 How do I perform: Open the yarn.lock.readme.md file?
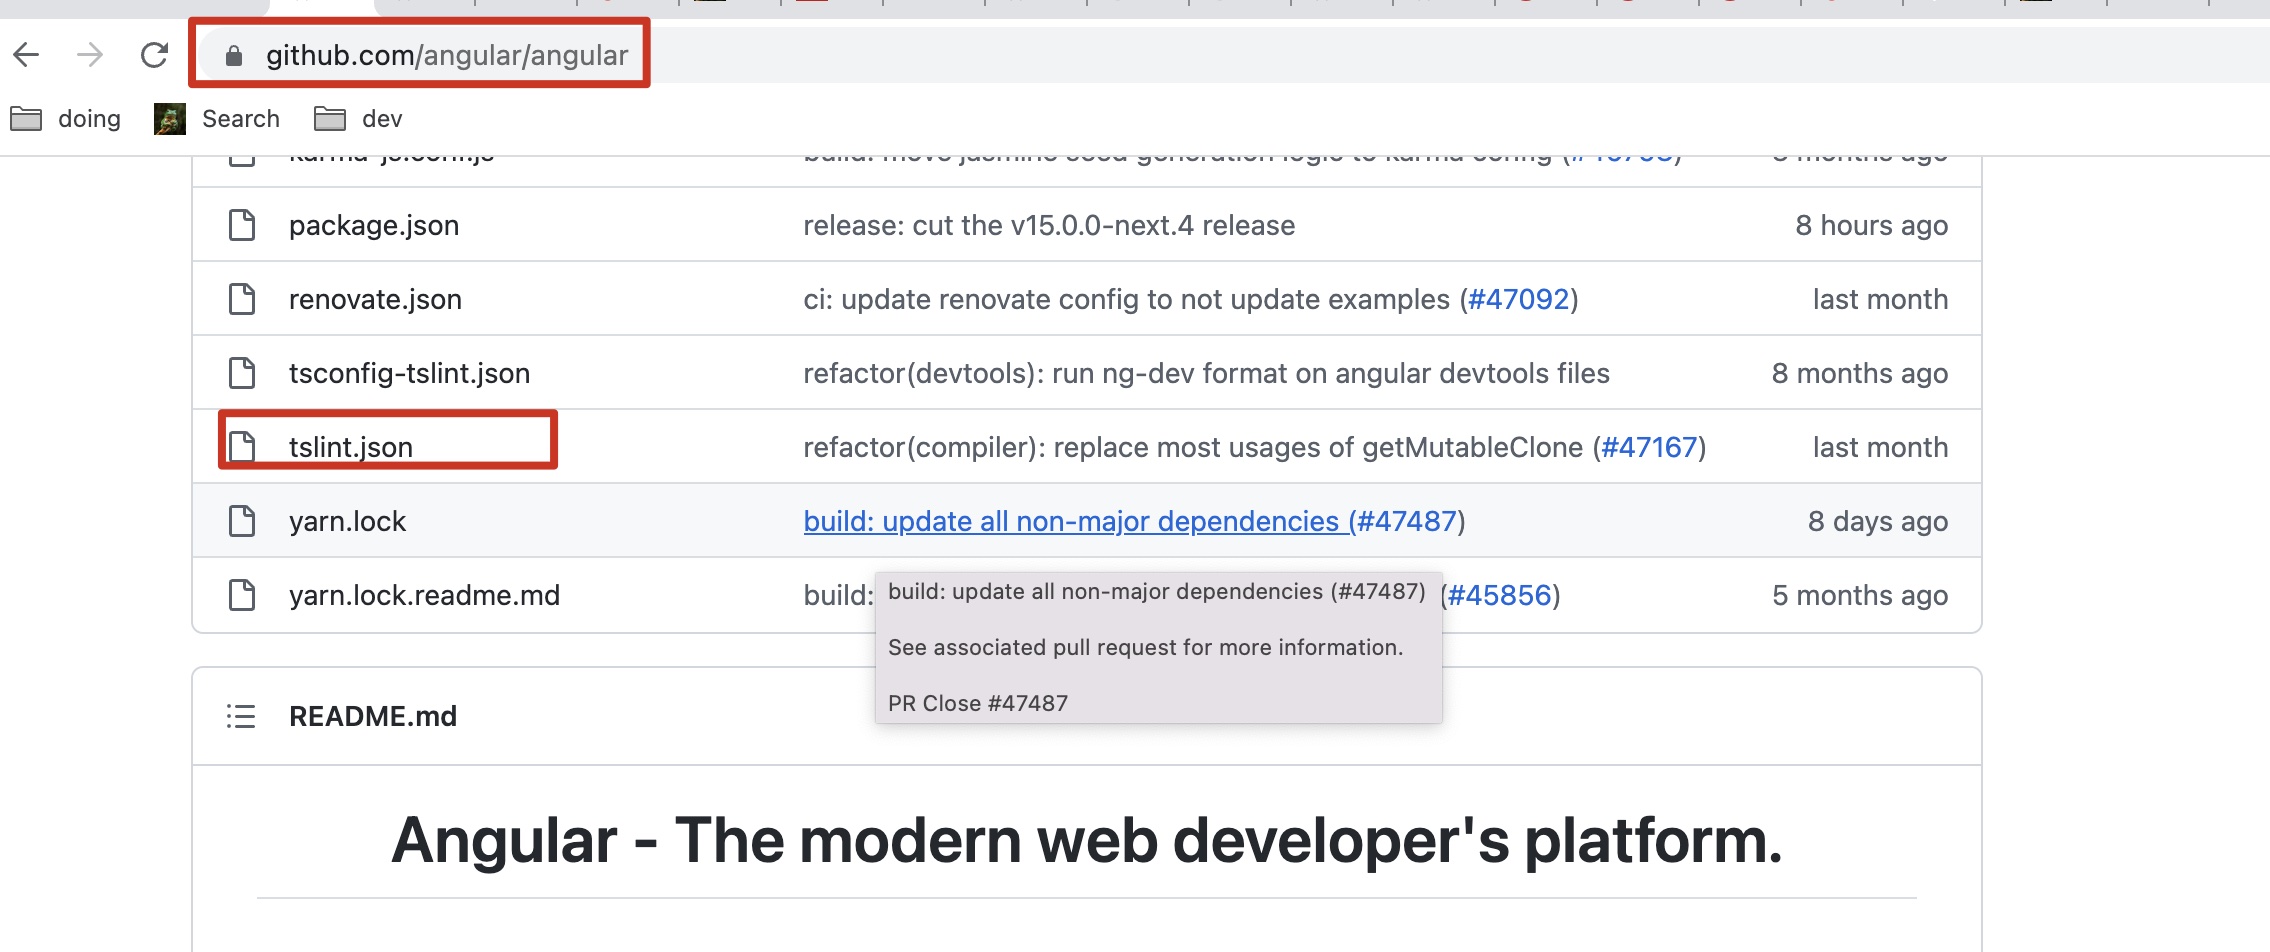424,596
